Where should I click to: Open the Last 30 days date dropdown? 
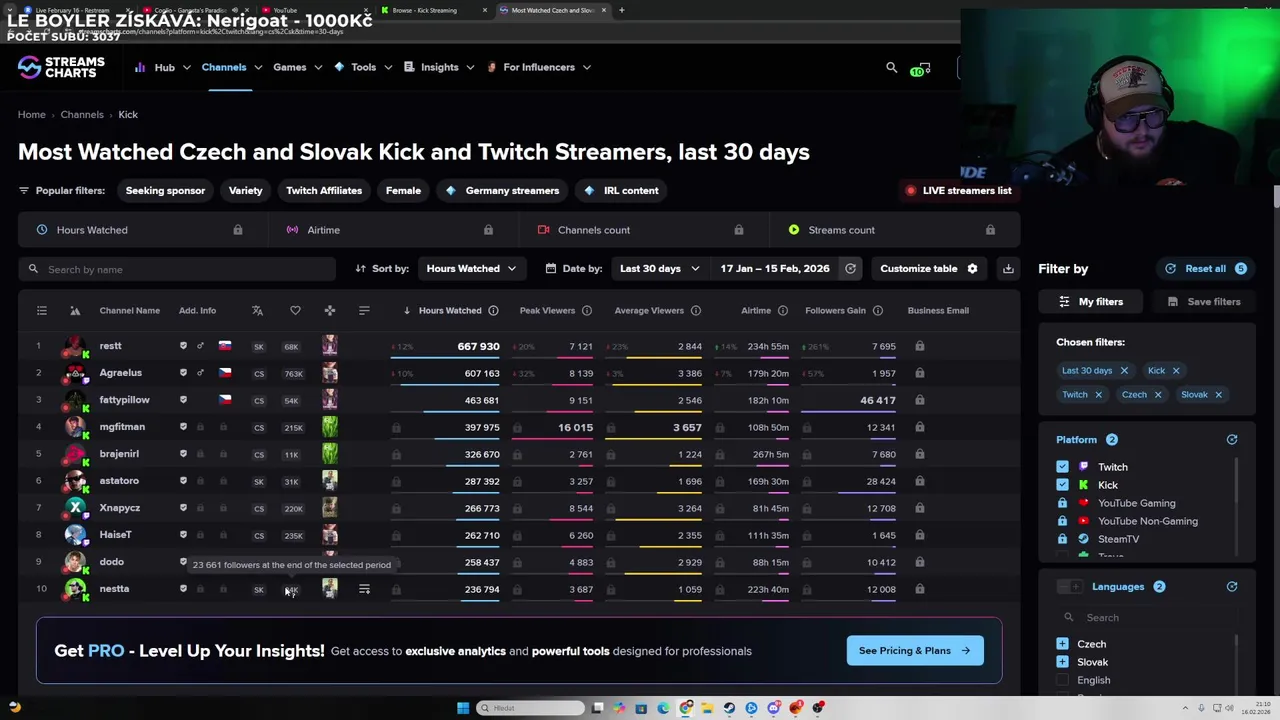[658, 269]
